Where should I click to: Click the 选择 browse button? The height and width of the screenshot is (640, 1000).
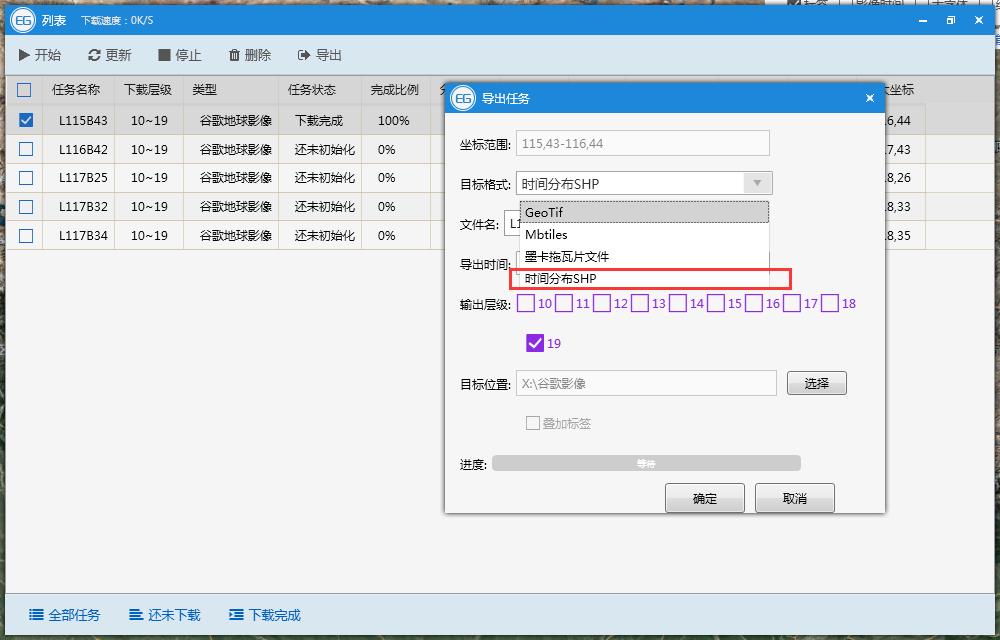[x=816, y=383]
